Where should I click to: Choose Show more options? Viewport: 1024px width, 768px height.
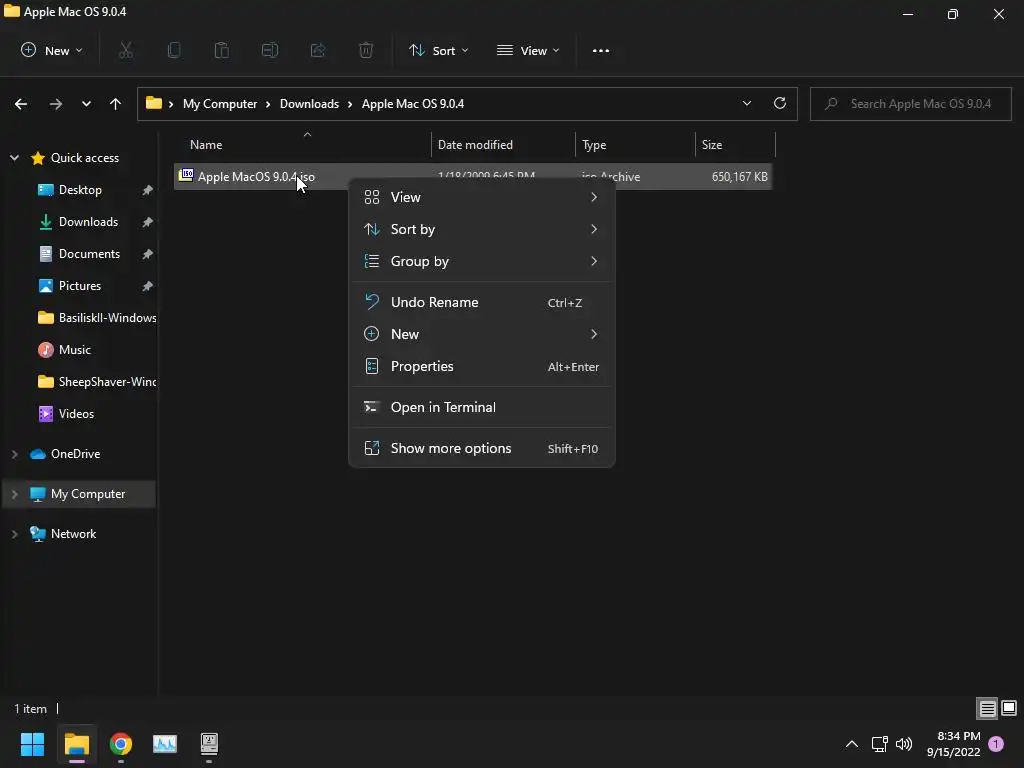pyautogui.click(x=482, y=449)
